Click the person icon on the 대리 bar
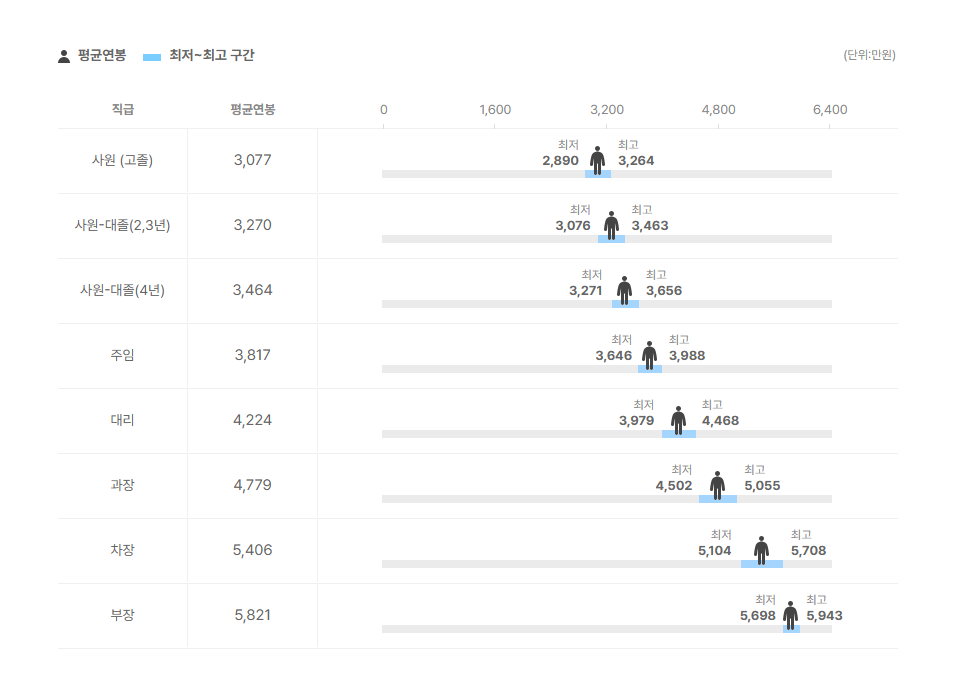 point(679,420)
